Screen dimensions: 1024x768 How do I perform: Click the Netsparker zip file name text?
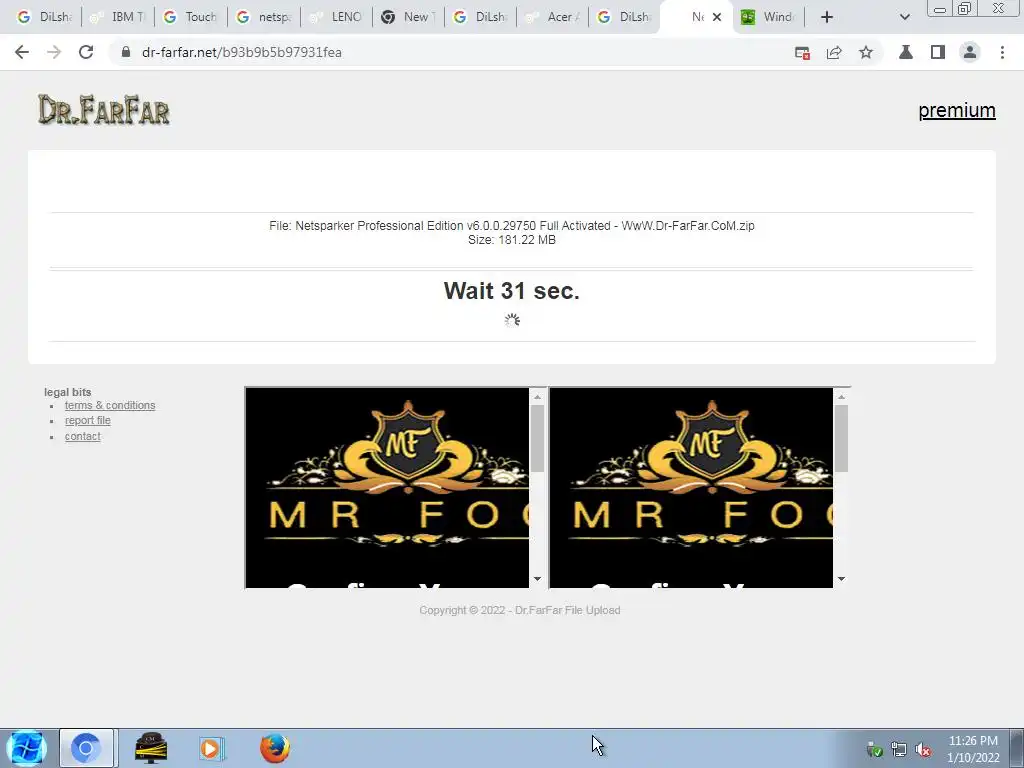tap(524, 226)
